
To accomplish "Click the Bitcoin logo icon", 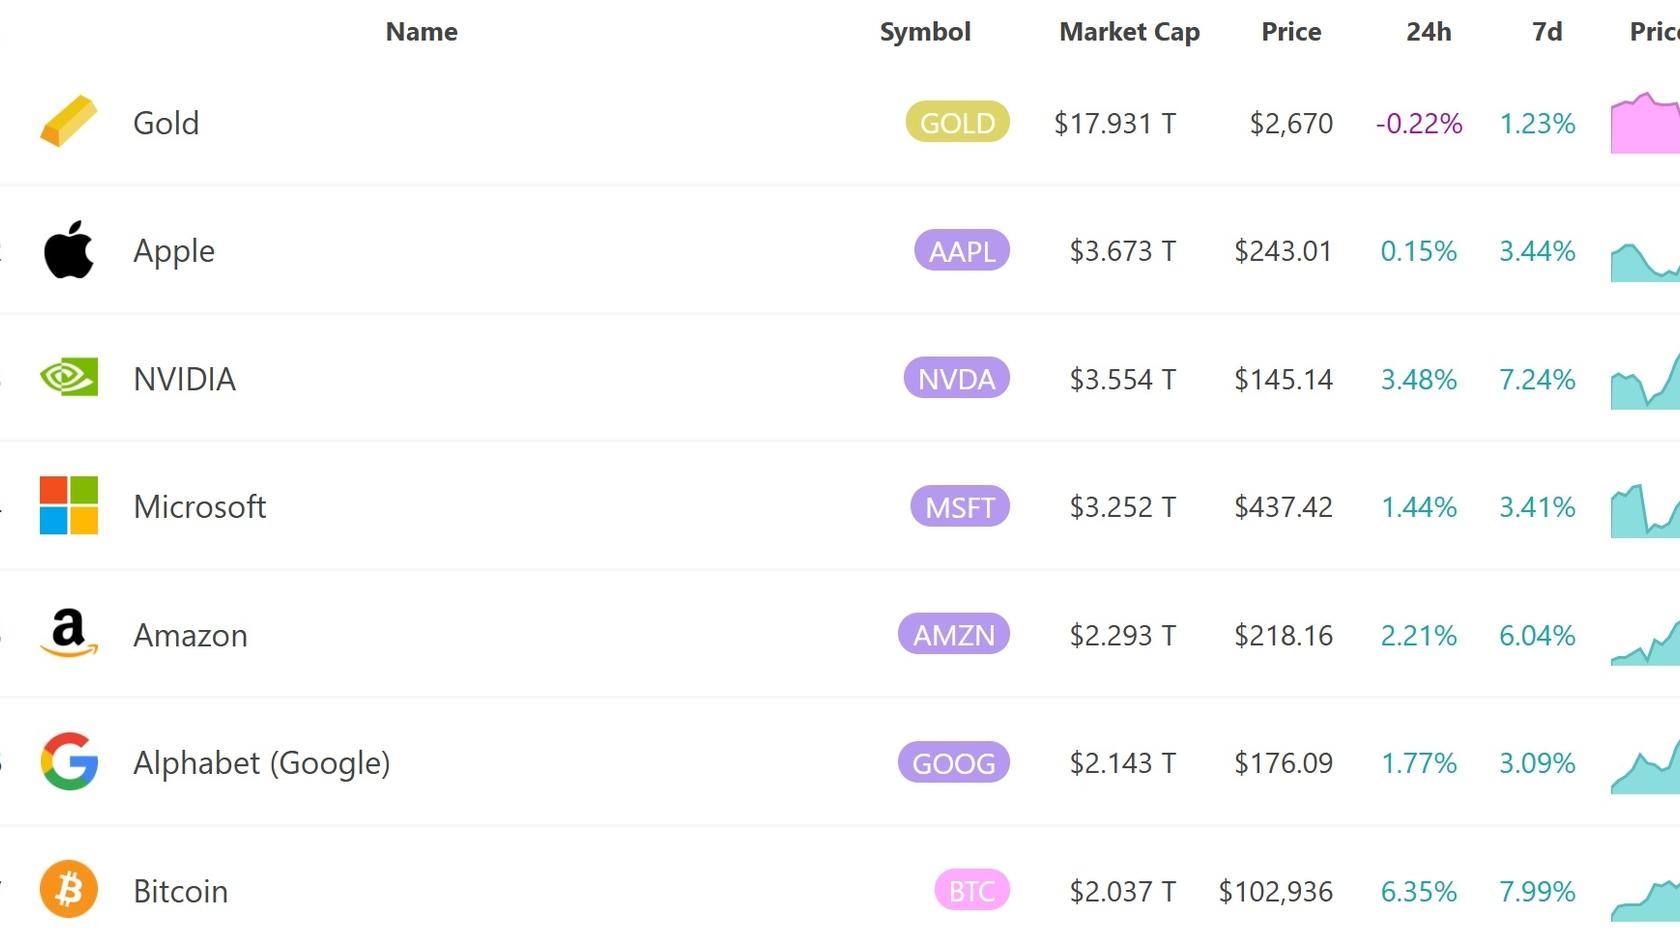I will tap(69, 889).
